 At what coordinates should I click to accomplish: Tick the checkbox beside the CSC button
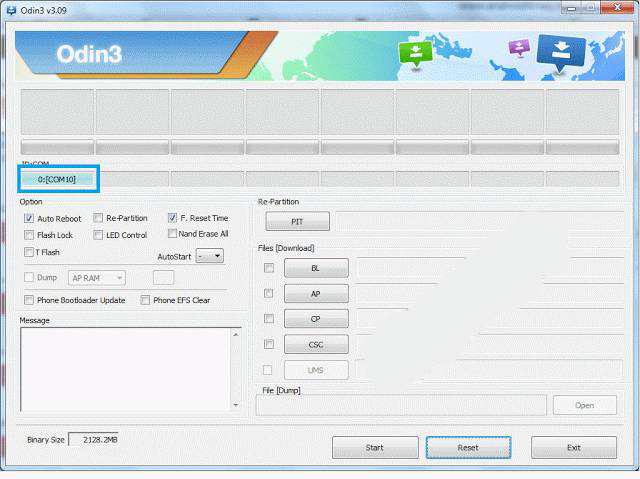point(269,344)
